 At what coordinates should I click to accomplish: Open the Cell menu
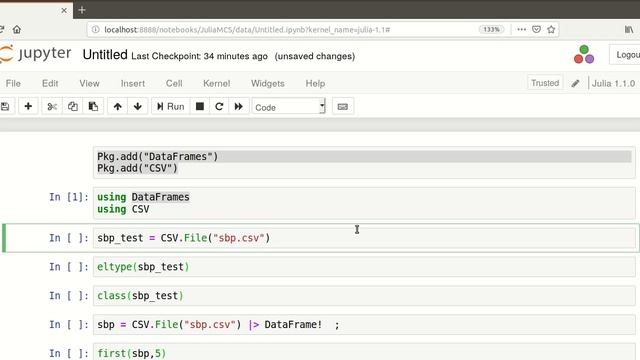coord(174,83)
